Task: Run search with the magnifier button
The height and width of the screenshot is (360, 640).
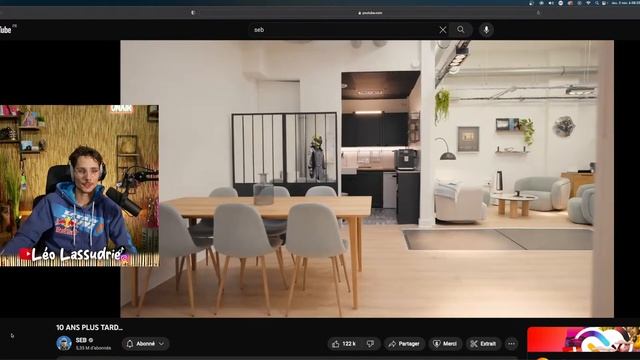Action: point(461,30)
